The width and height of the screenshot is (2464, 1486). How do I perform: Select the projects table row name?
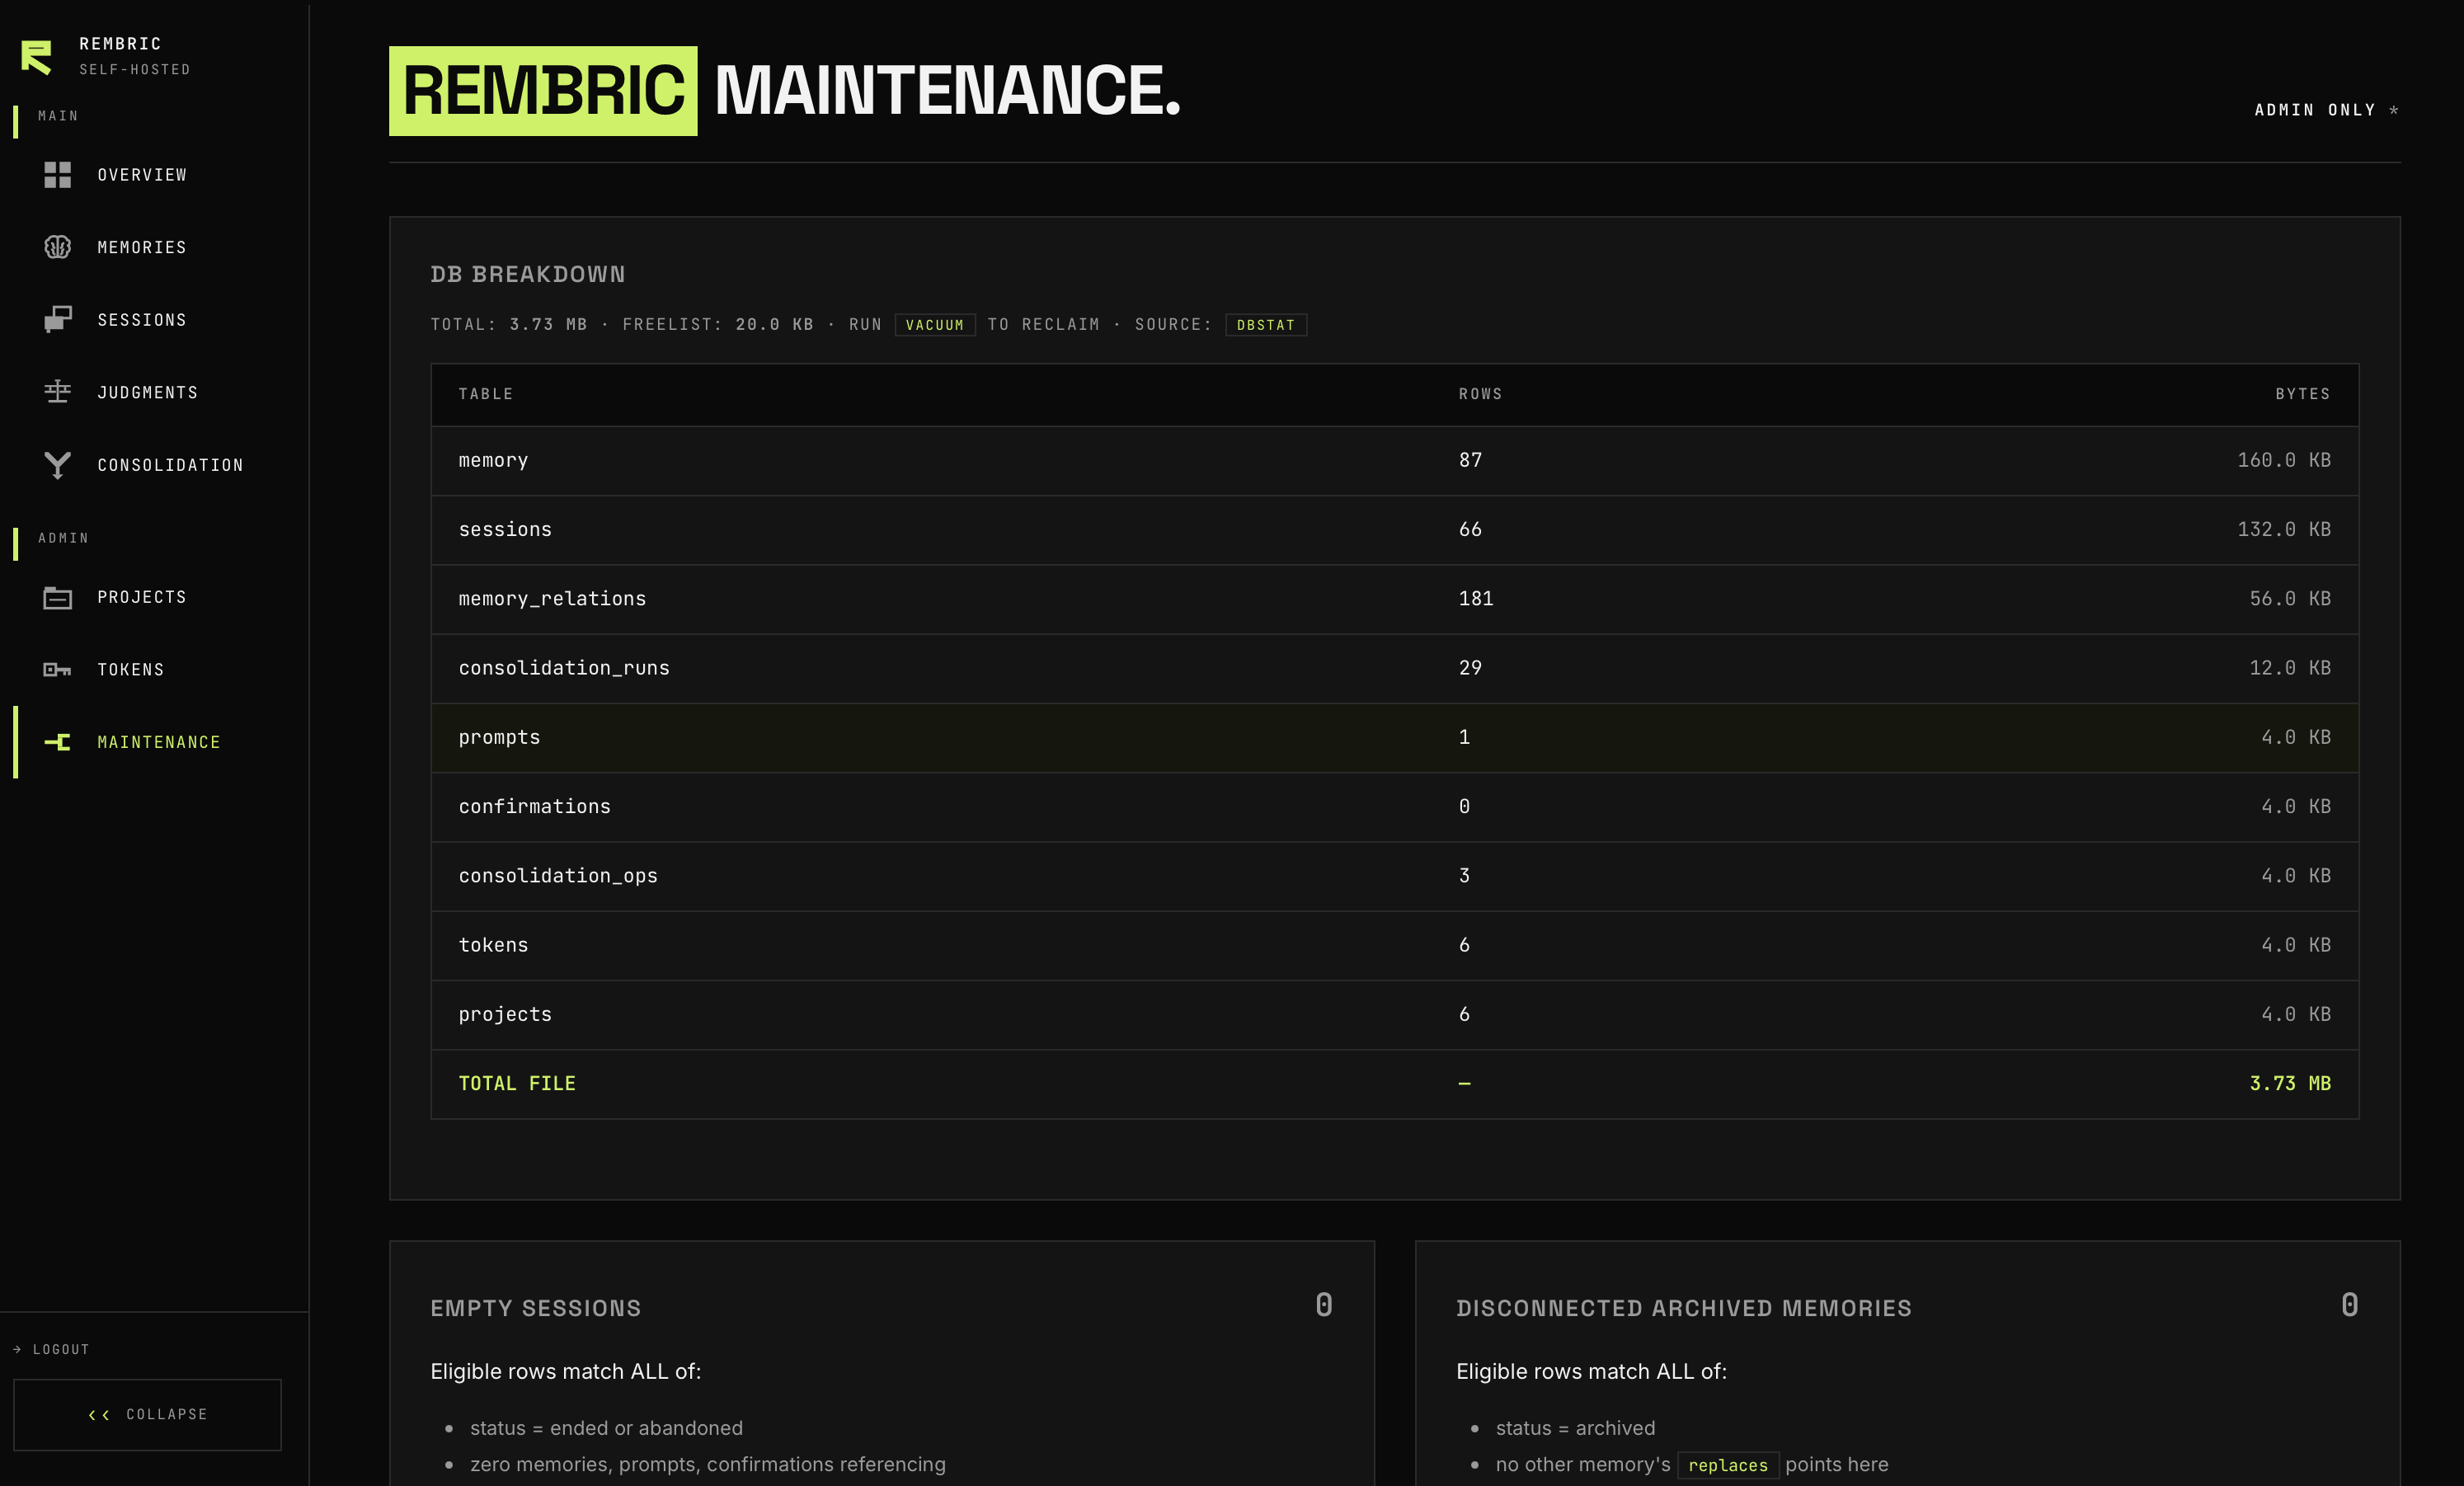[505, 1014]
